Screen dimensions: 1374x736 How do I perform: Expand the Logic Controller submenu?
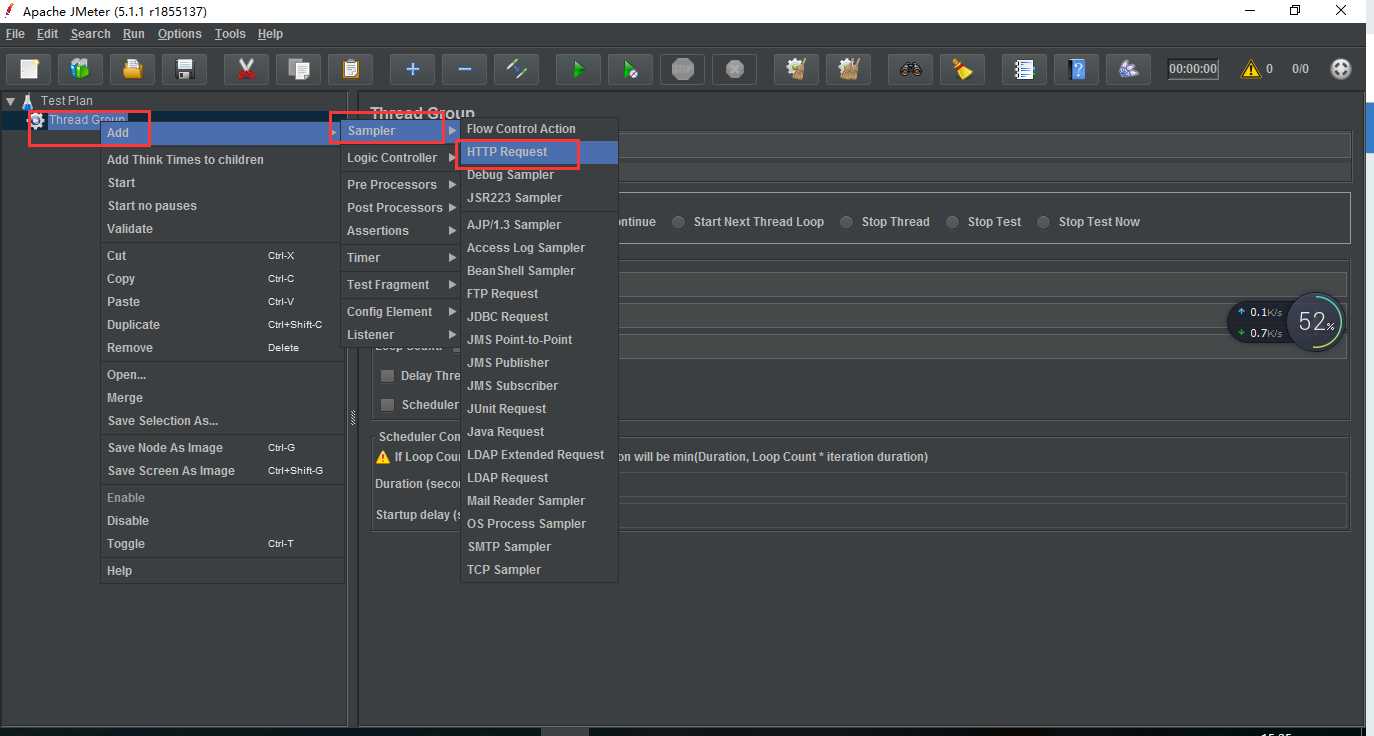coord(399,158)
